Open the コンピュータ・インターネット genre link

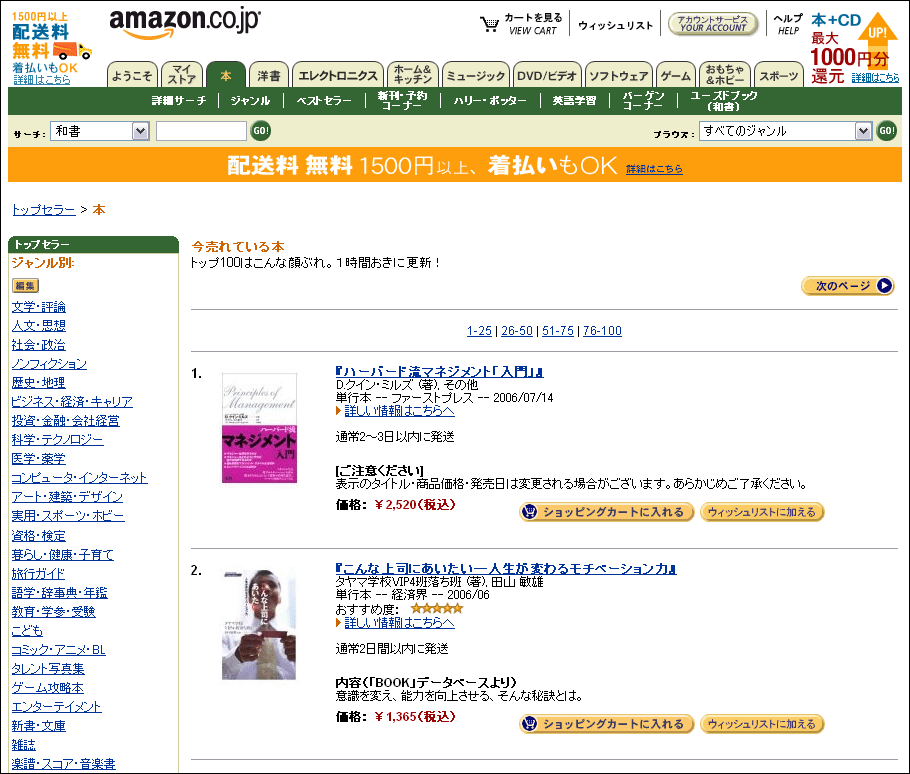tap(80, 478)
